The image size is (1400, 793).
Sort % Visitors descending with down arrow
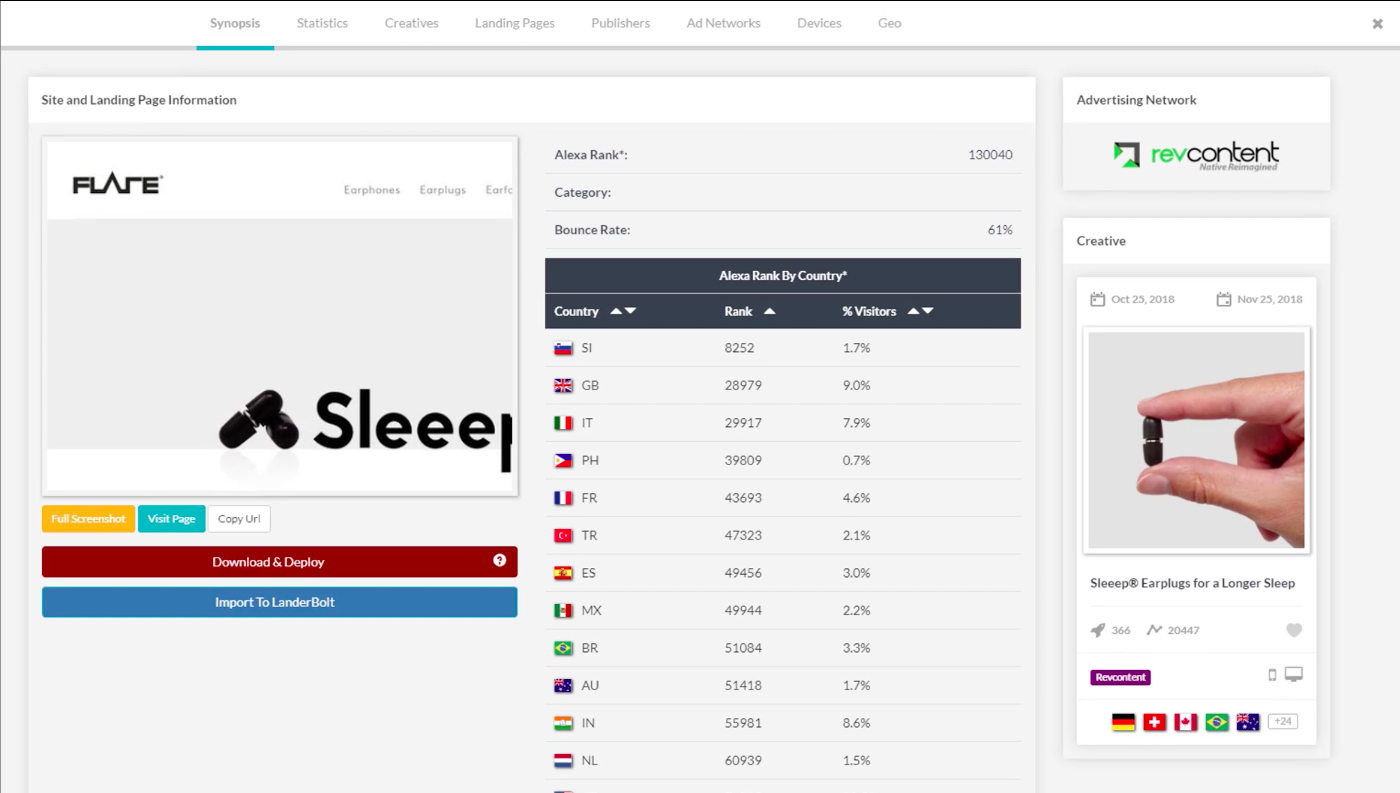927,311
